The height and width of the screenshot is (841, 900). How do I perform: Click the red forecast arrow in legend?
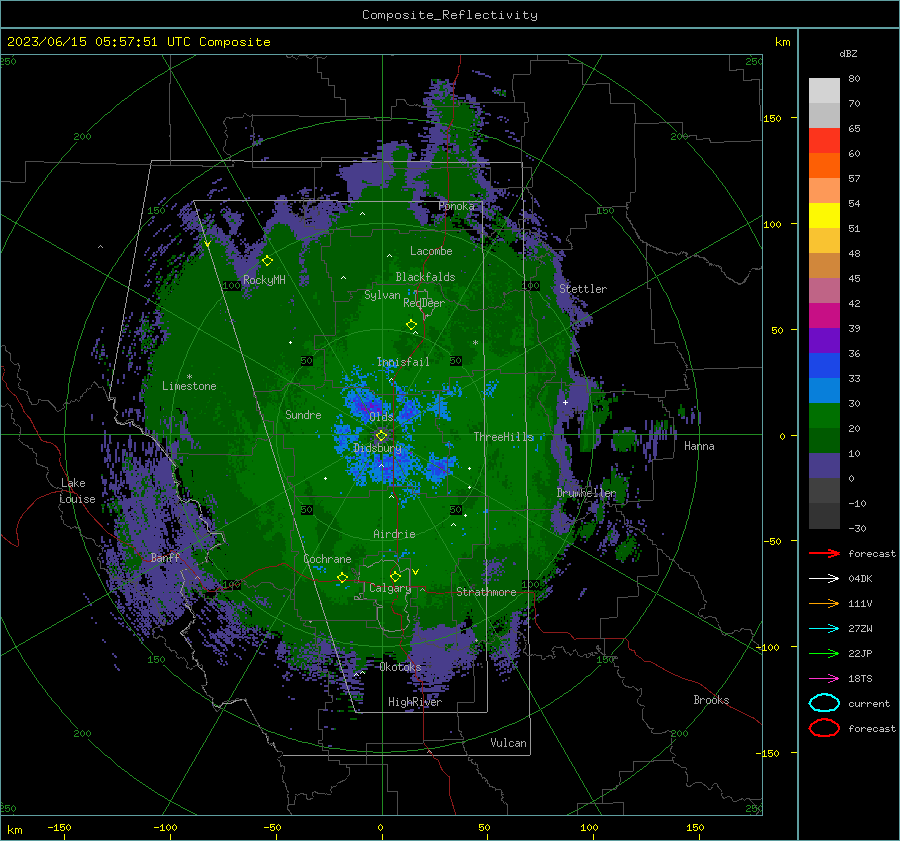[824, 553]
